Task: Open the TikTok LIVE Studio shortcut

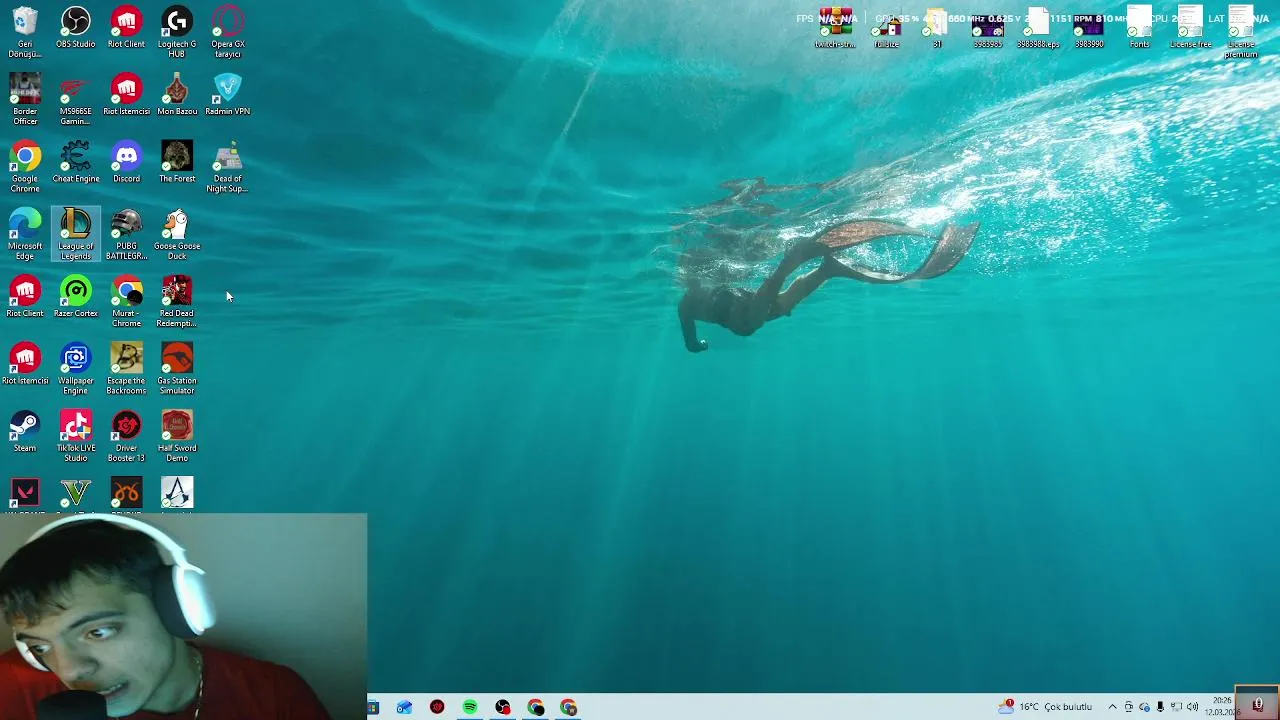Action: pyautogui.click(x=76, y=436)
